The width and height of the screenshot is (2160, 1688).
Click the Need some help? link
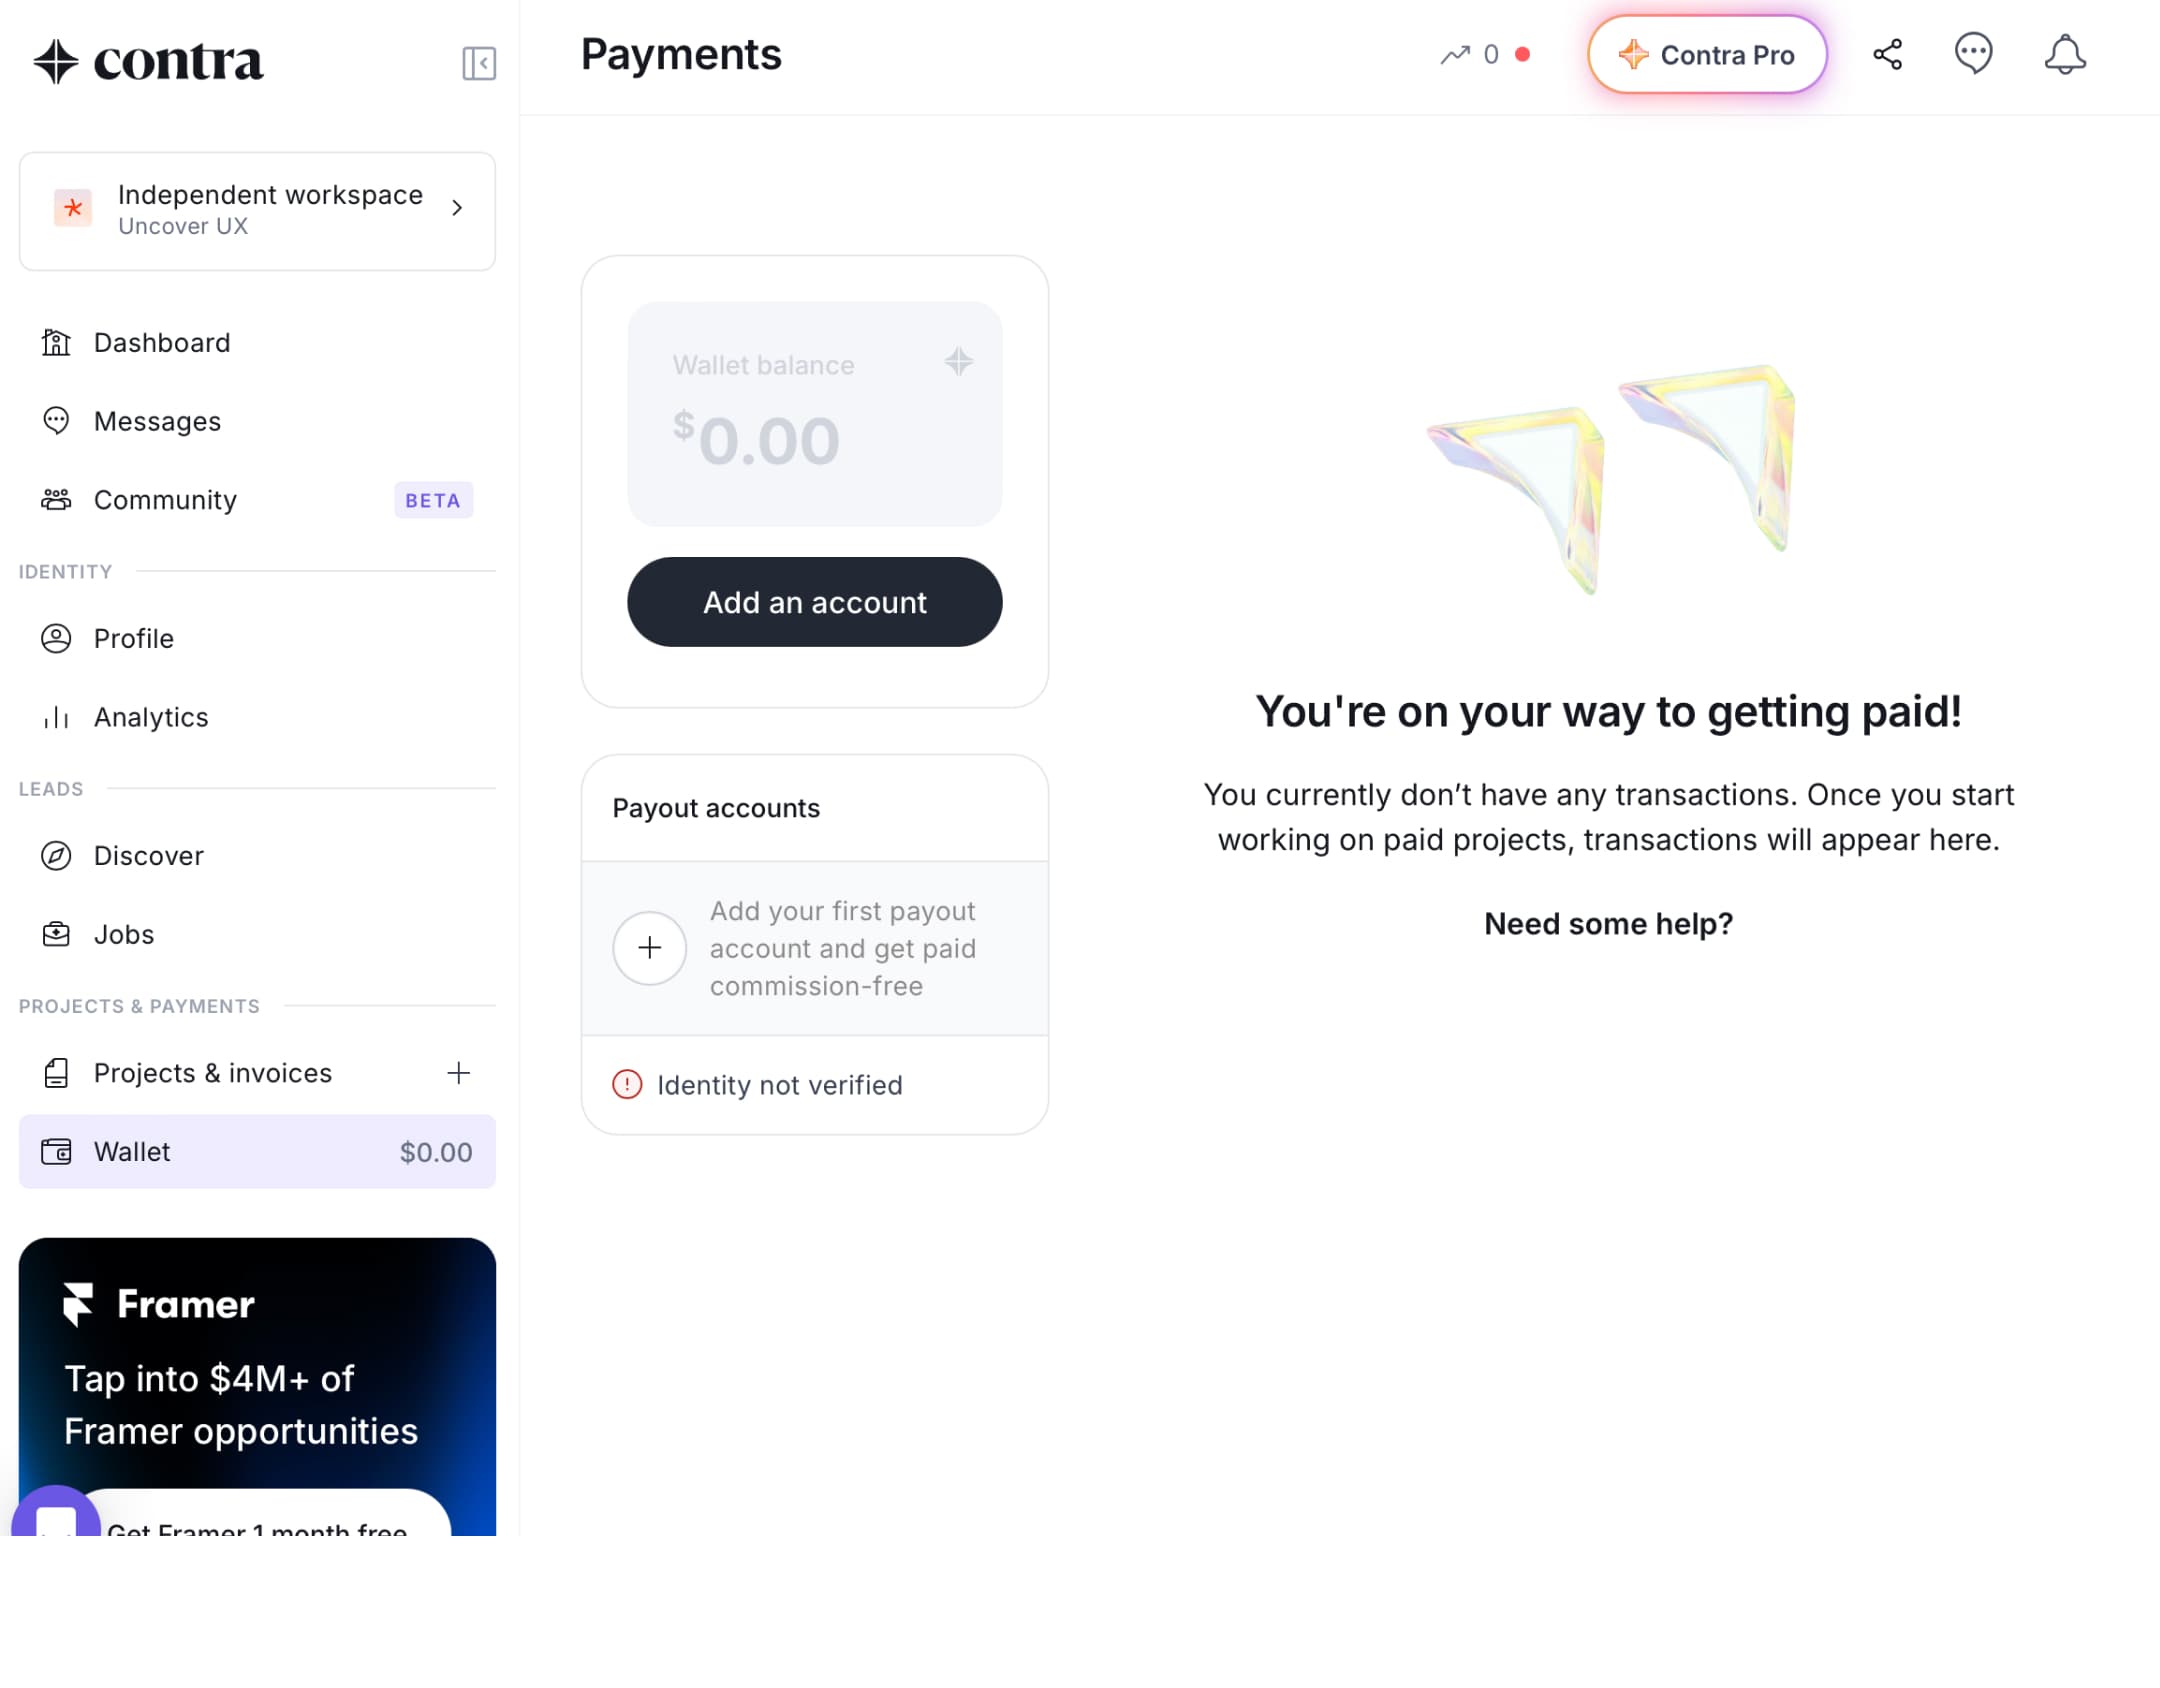click(1608, 923)
